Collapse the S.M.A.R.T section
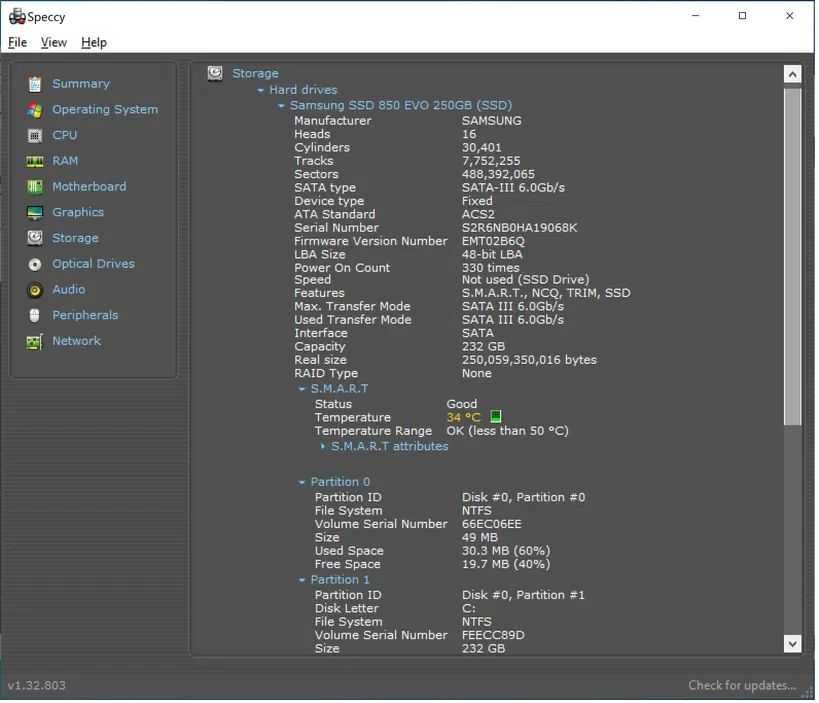 point(301,389)
